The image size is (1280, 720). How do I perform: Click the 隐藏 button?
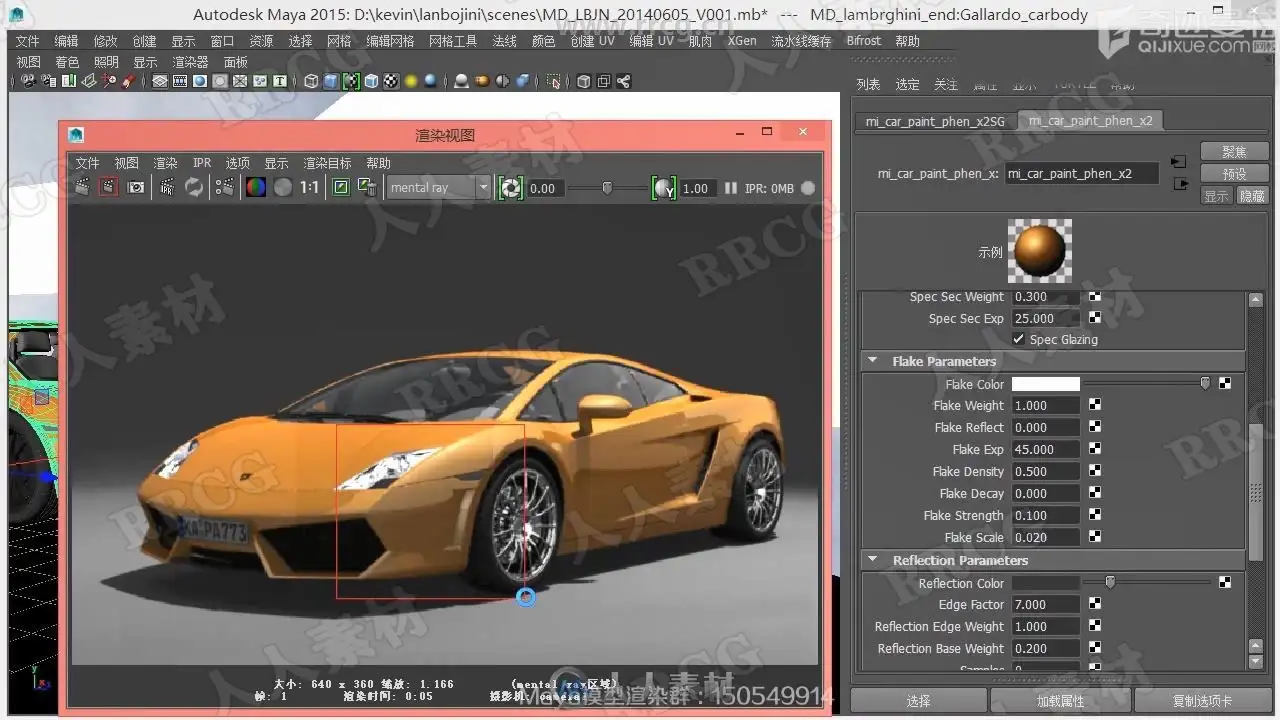tap(1252, 196)
